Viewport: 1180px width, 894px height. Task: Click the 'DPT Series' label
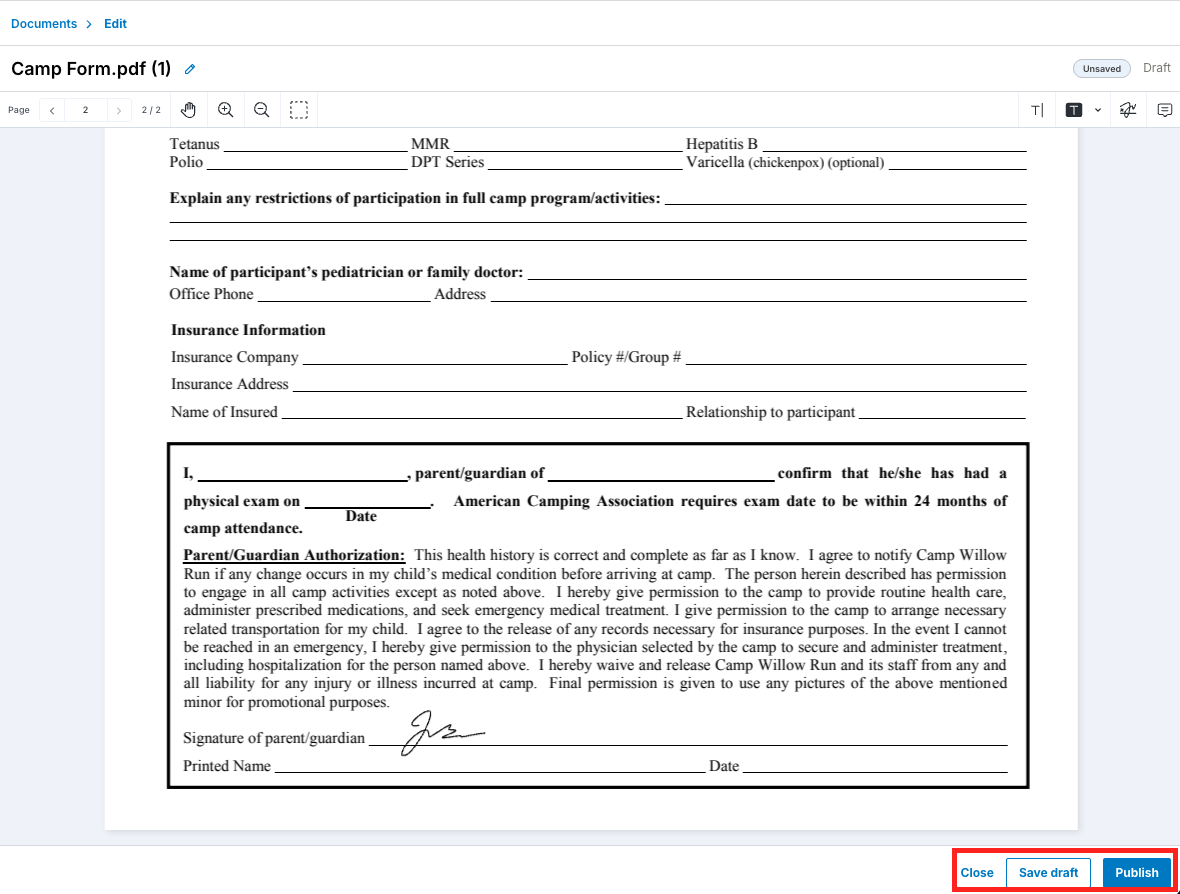tap(448, 162)
